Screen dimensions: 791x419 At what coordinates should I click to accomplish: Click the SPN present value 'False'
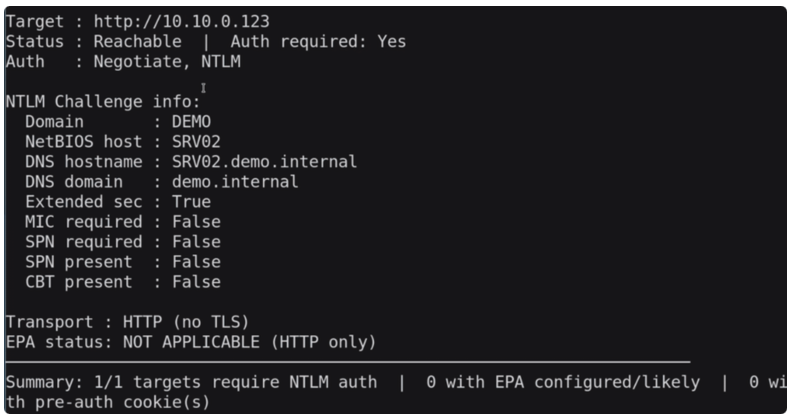click(x=196, y=262)
